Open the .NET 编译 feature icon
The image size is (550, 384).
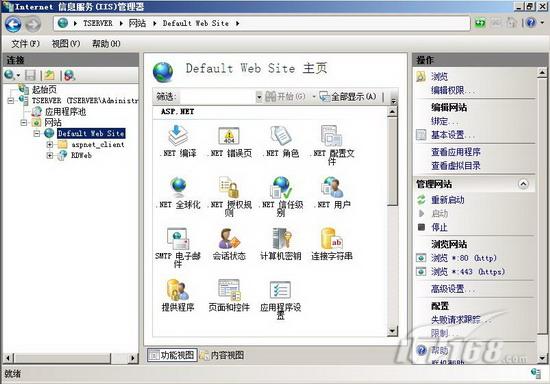tap(178, 136)
